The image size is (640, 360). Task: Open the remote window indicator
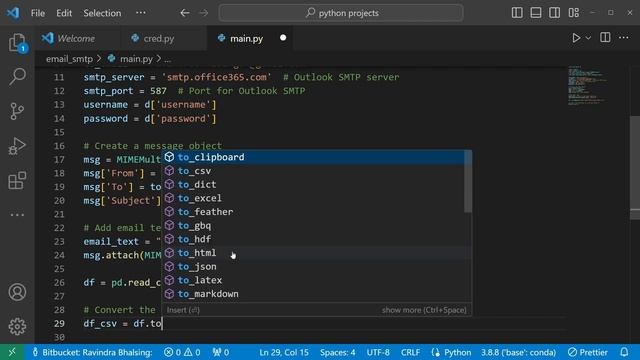pos(12,352)
